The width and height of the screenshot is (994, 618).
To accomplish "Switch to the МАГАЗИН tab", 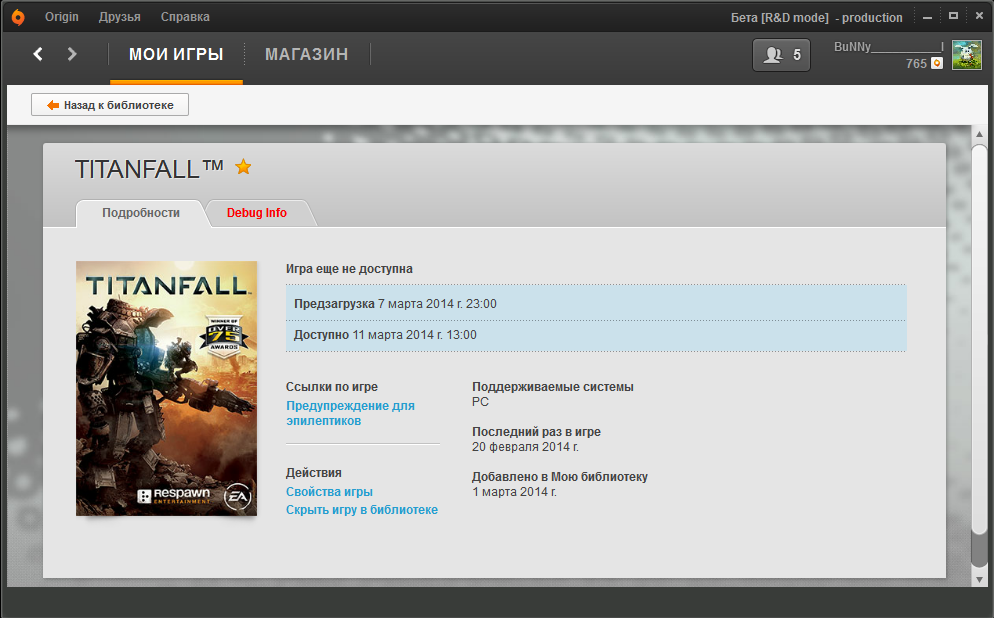I will (x=307, y=55).
